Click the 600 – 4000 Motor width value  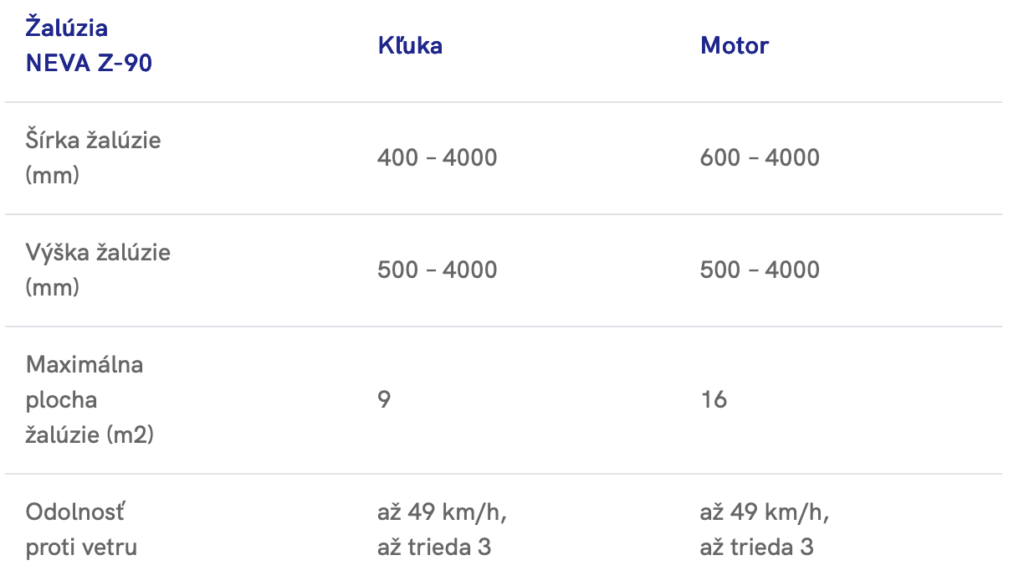[x=760, y=158]
